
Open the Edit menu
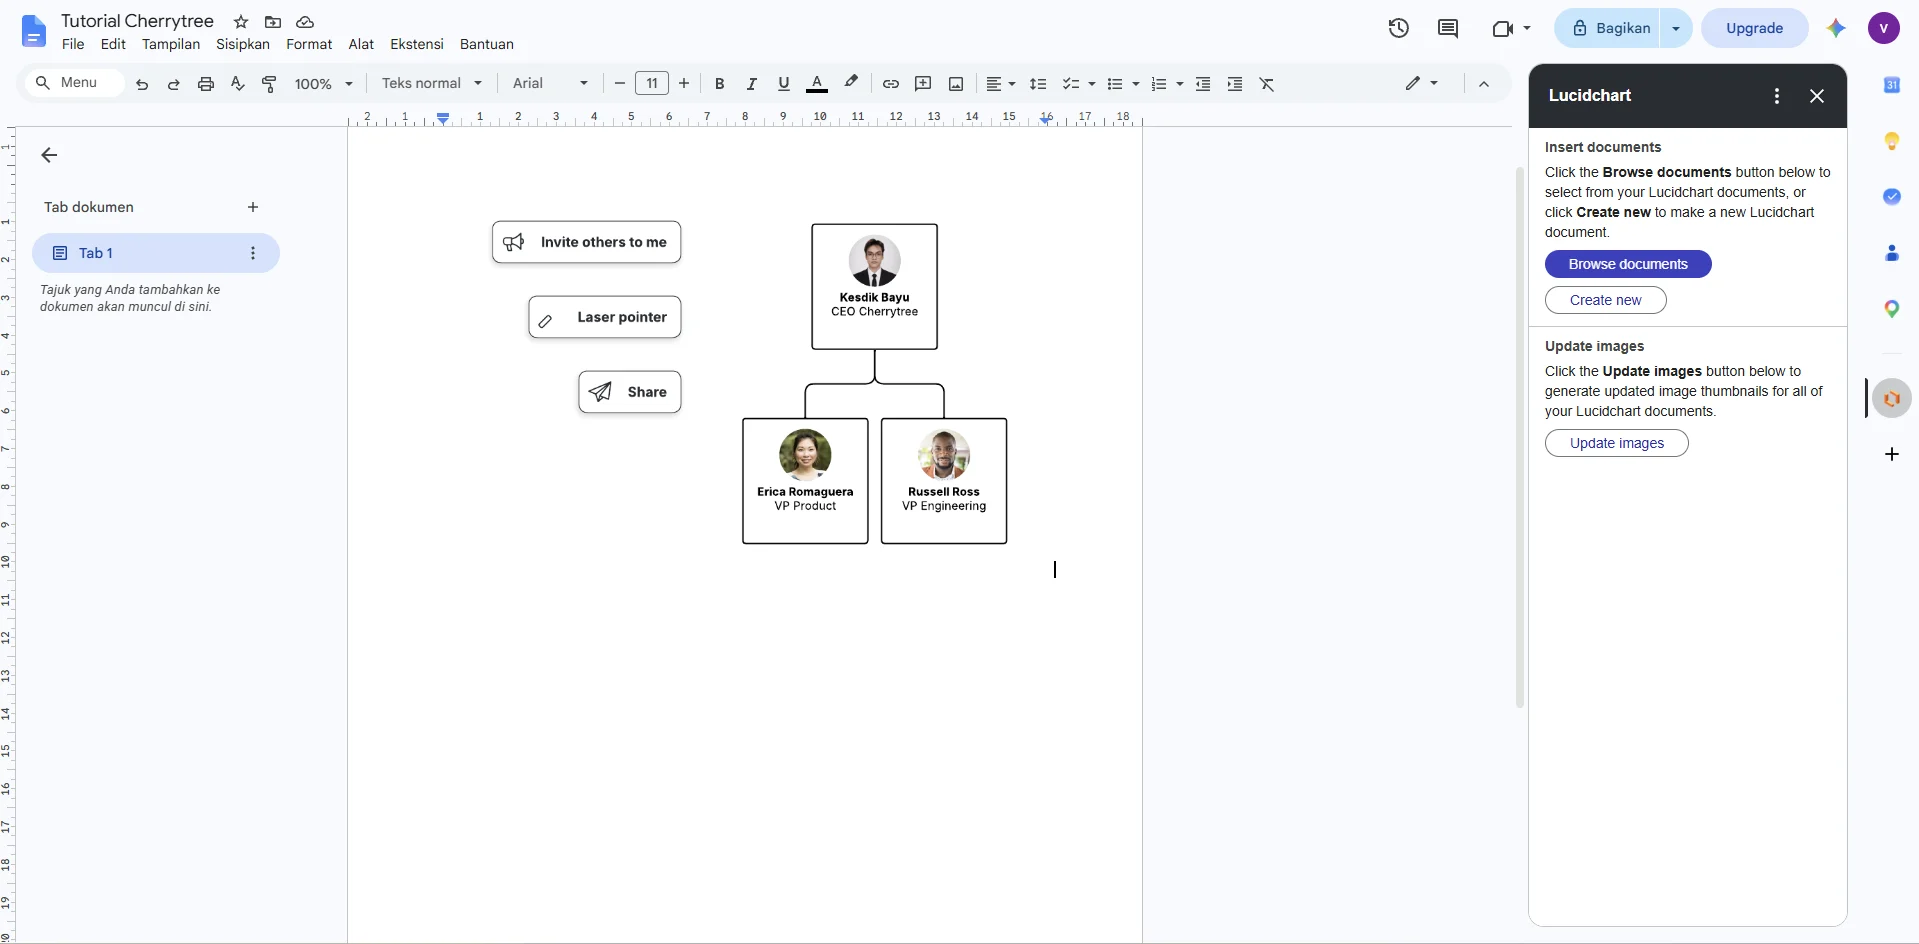coord(113,44)
